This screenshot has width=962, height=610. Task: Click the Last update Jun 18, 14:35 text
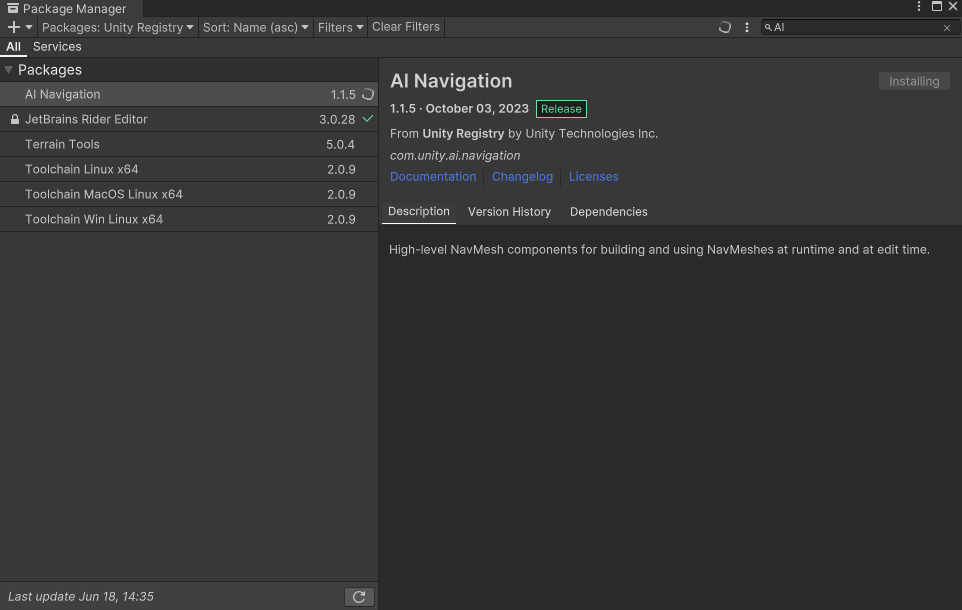(80, 596)
